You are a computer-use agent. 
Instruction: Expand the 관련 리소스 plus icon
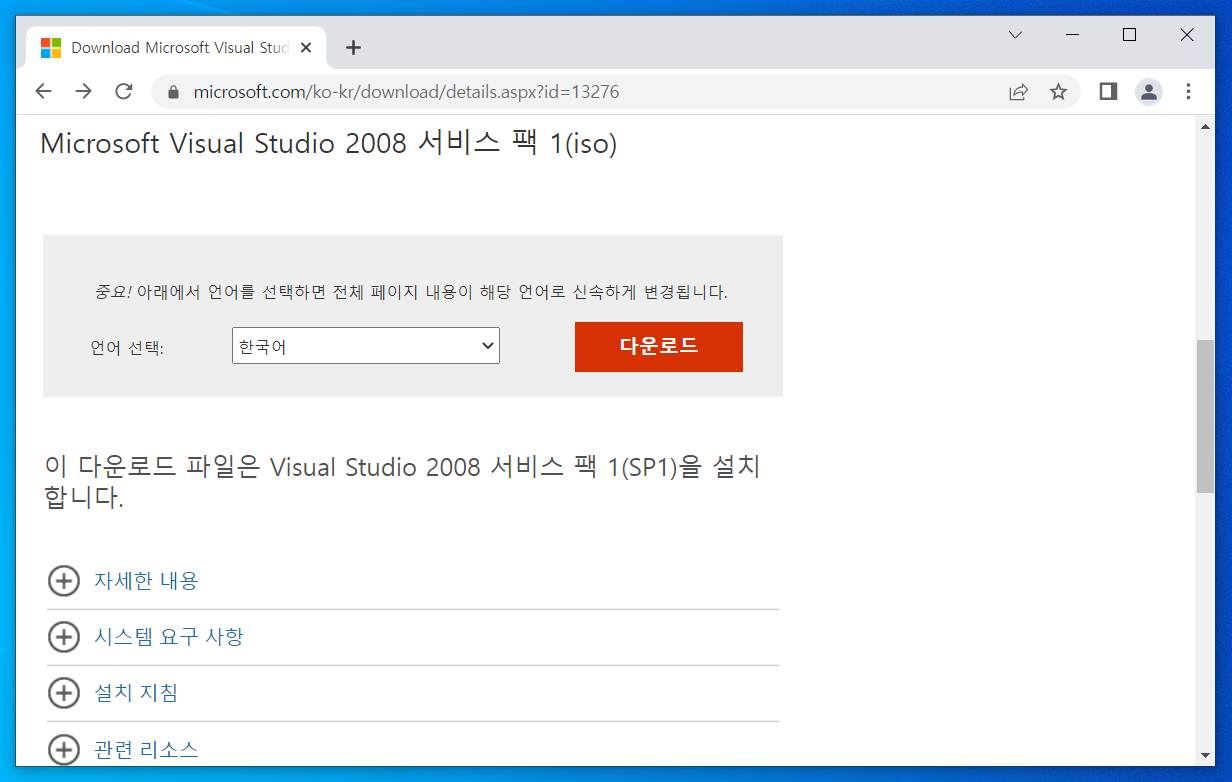click(x=64, y=749)
